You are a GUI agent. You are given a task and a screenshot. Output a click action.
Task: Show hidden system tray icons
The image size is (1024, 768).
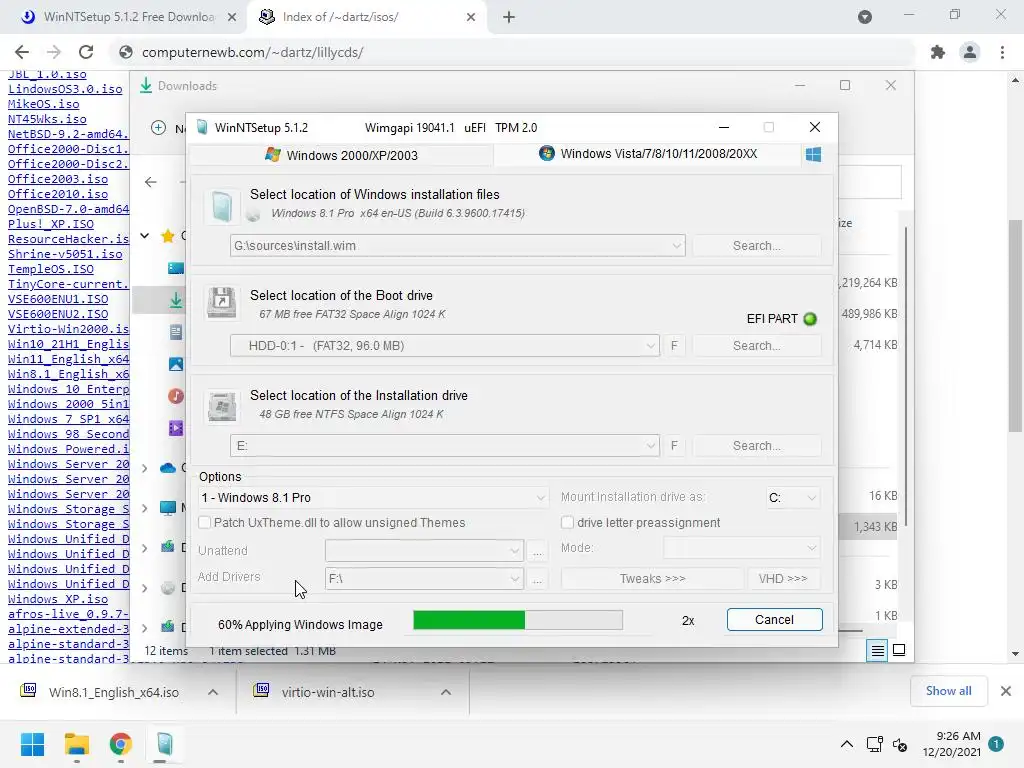tap(846, 744)
